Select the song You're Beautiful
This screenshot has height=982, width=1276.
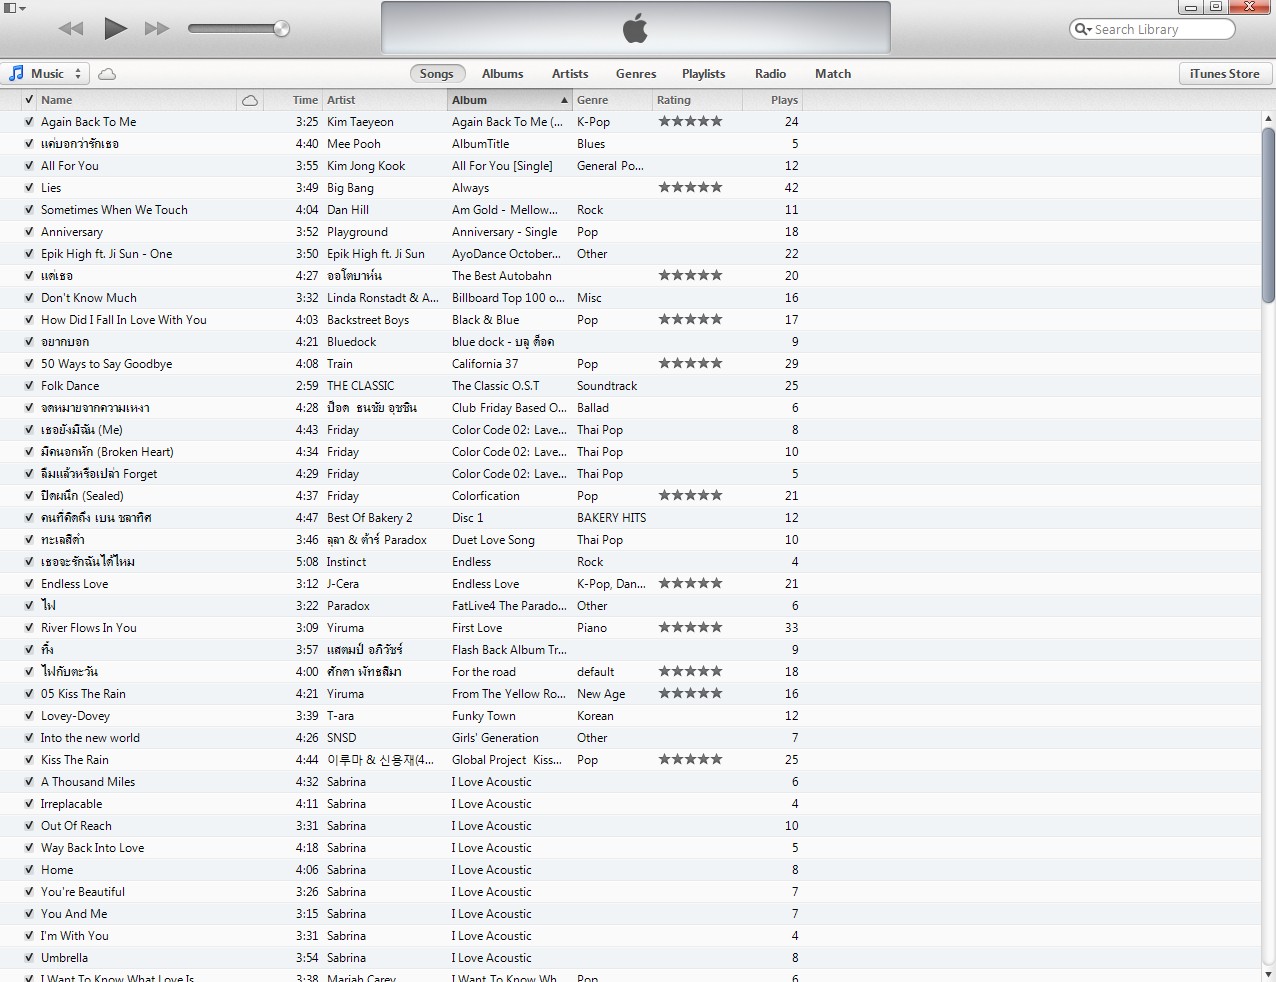(x=83, y=892)
